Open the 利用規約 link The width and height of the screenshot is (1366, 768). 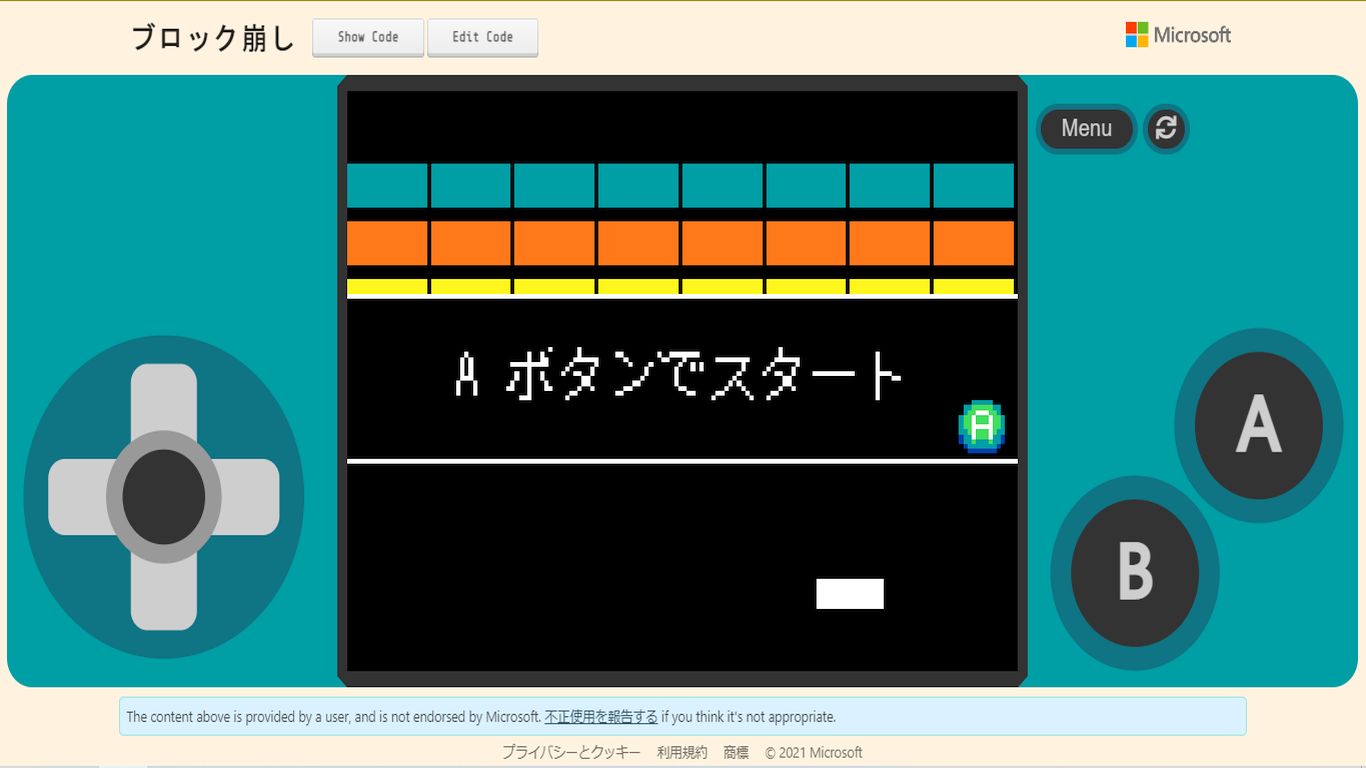tap(682, 753)
